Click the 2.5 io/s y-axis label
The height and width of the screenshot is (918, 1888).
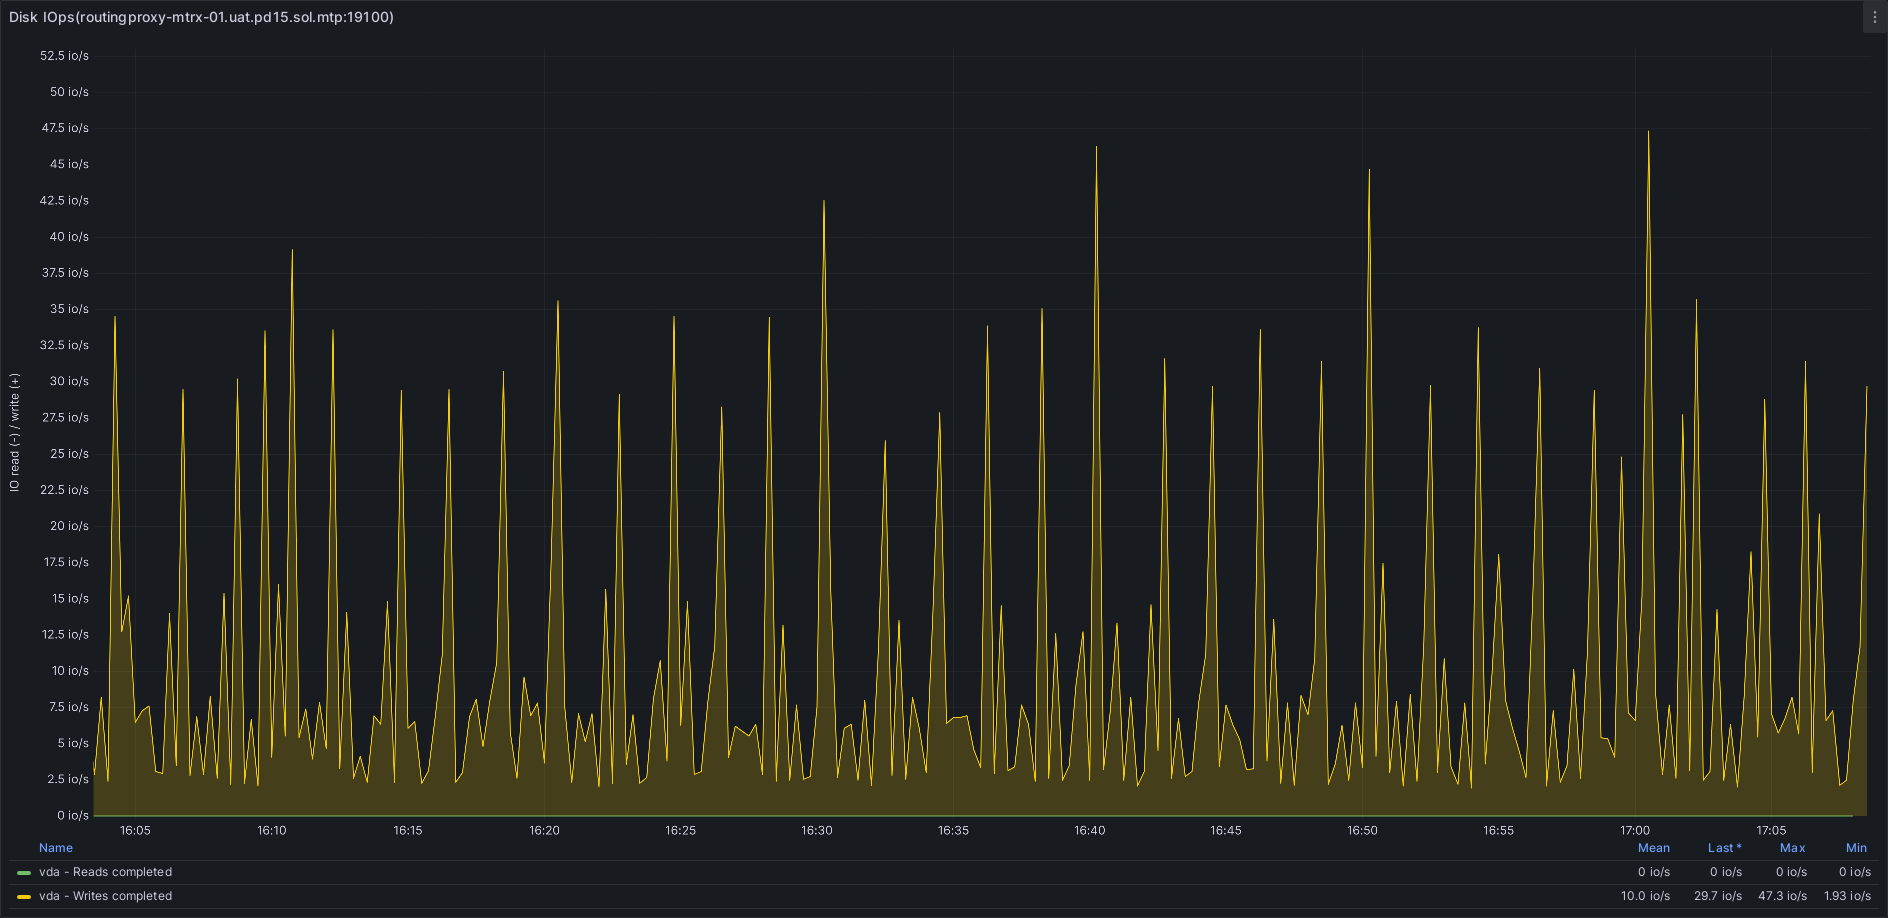[x=68, y=779]
